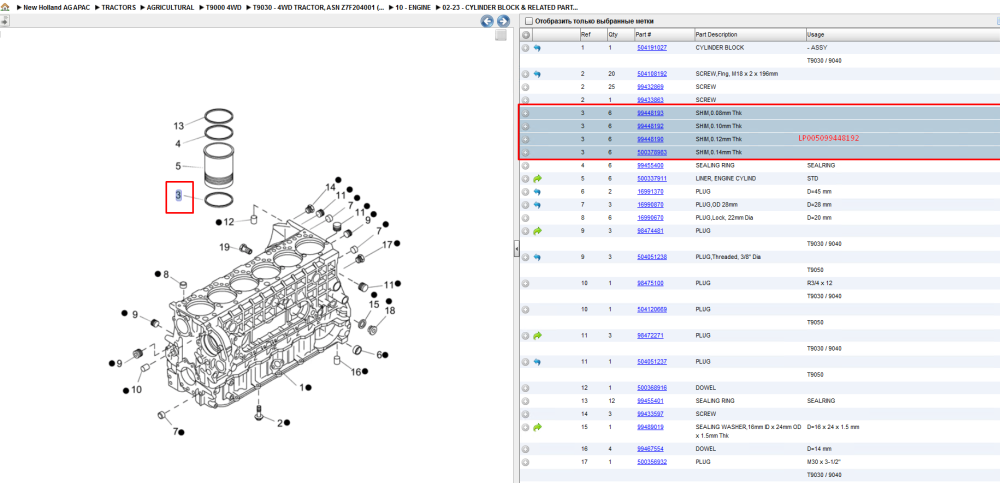The image size is (1000, 483).
Task: Open part number link 99489019
Action: (651, 427)
